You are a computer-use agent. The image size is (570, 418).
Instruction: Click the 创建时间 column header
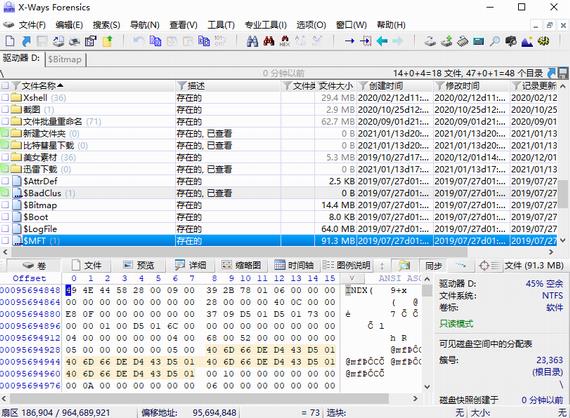386,86
